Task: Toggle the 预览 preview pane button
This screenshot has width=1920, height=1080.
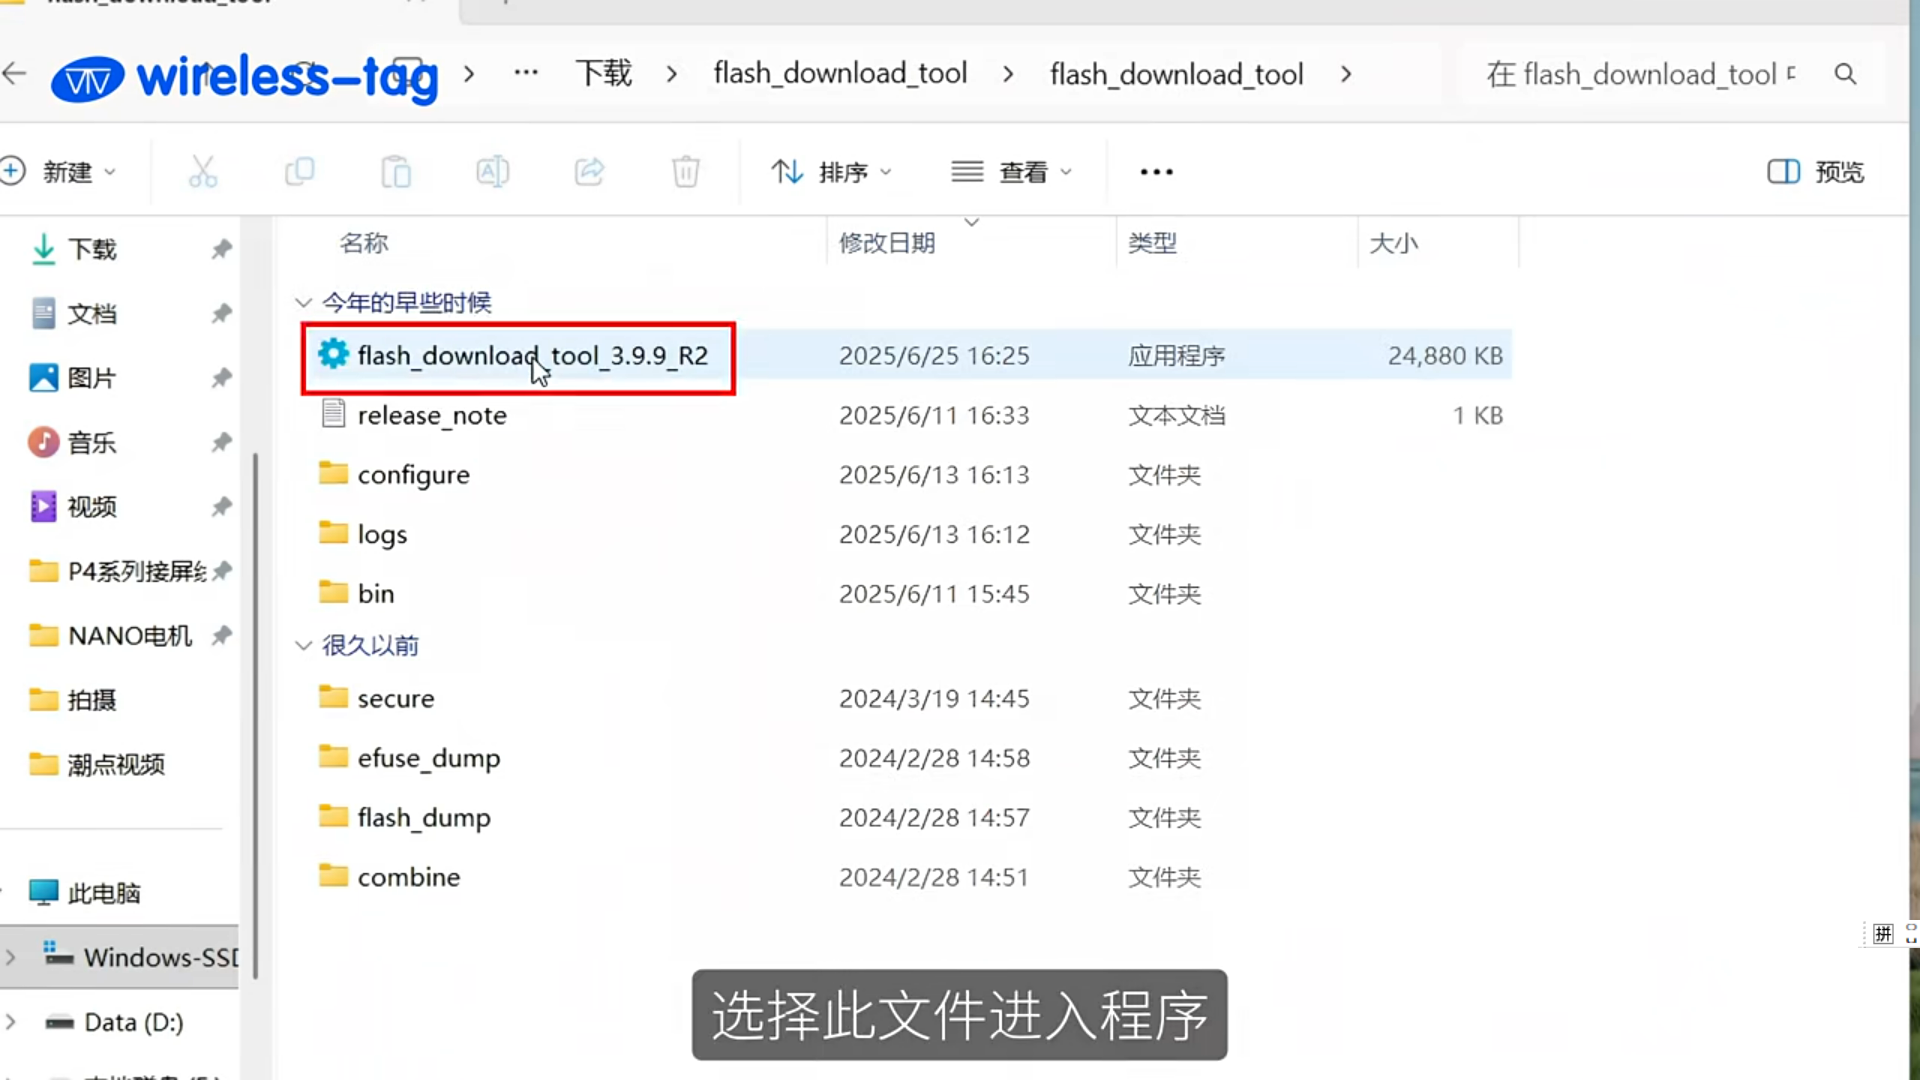Action: [1815, 172]
